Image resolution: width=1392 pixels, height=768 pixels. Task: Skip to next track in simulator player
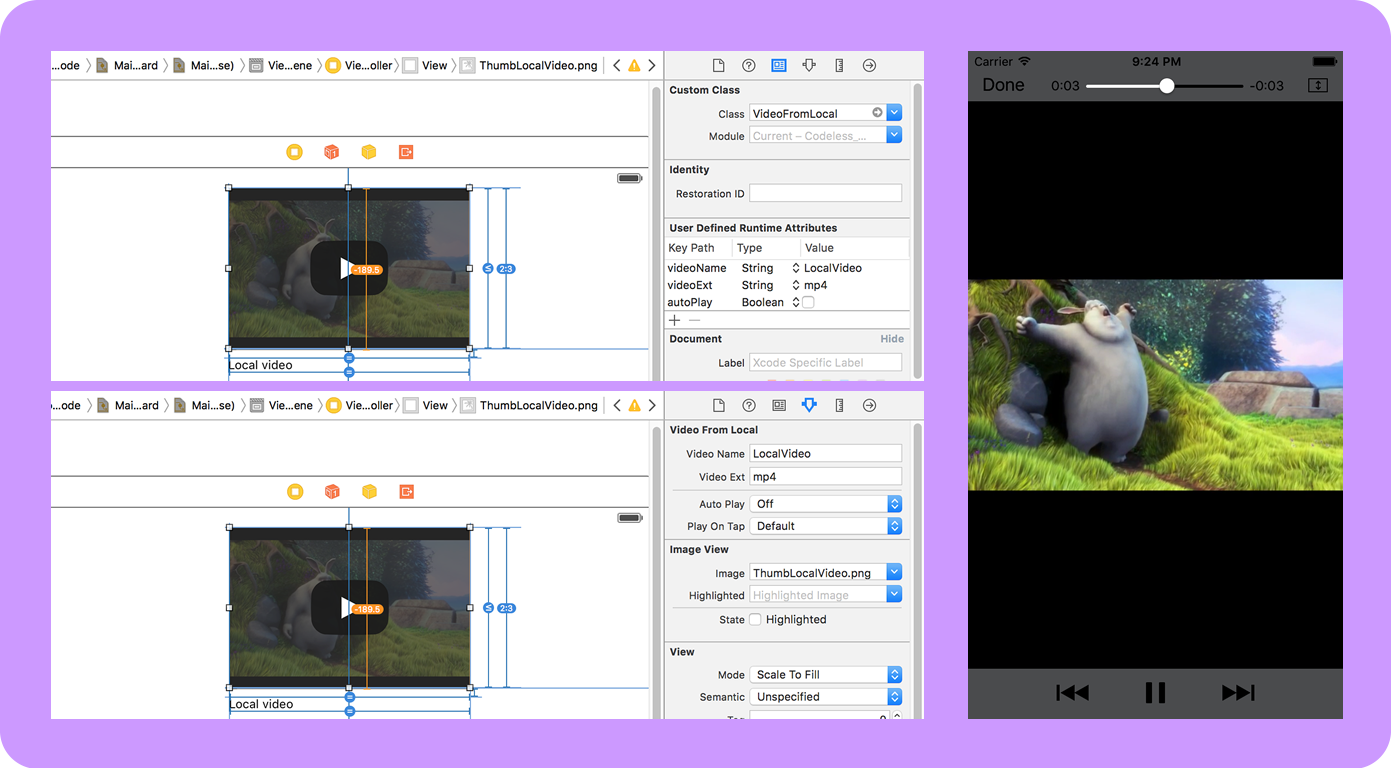pyautogui.click(x=1238, y=692)
